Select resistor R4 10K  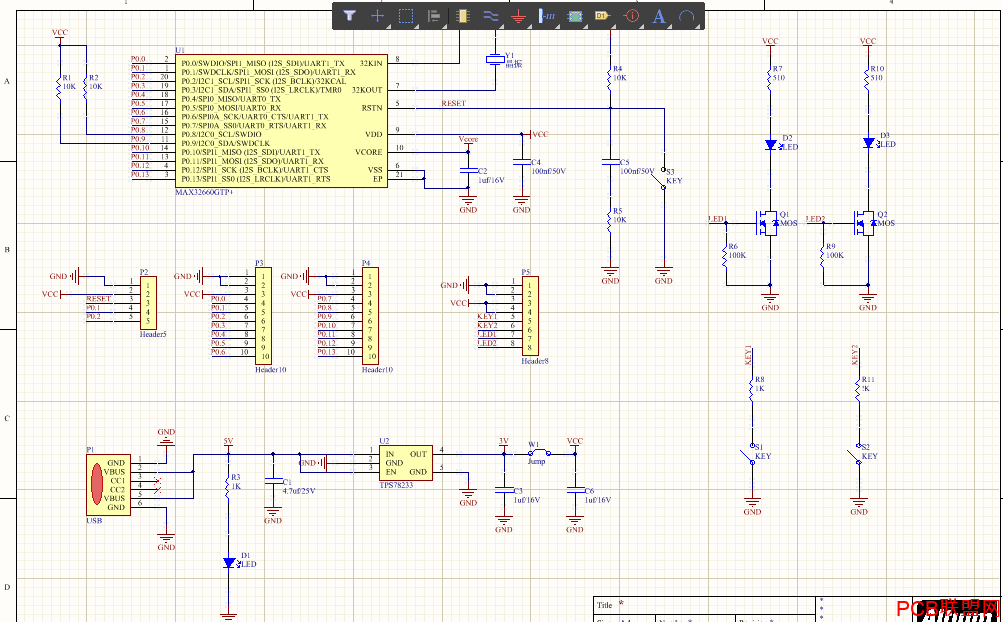tap(610, 81)
